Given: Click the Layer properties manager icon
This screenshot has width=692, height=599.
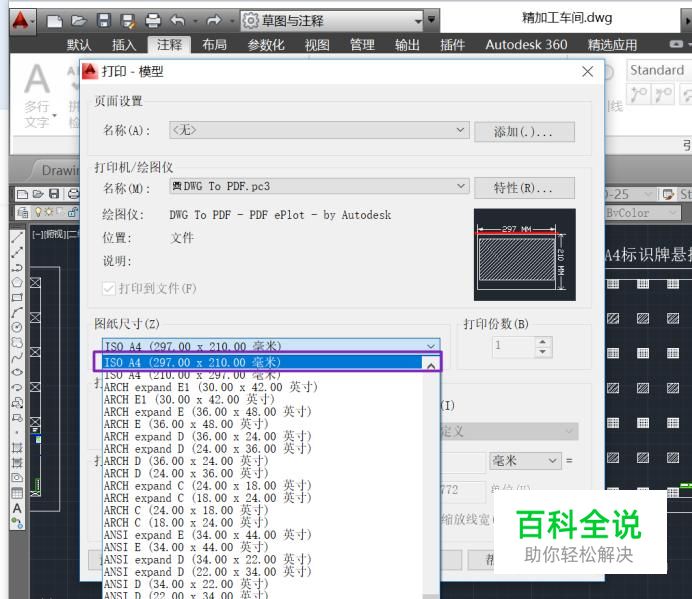Looking at the screenshot, I should 22,212.
